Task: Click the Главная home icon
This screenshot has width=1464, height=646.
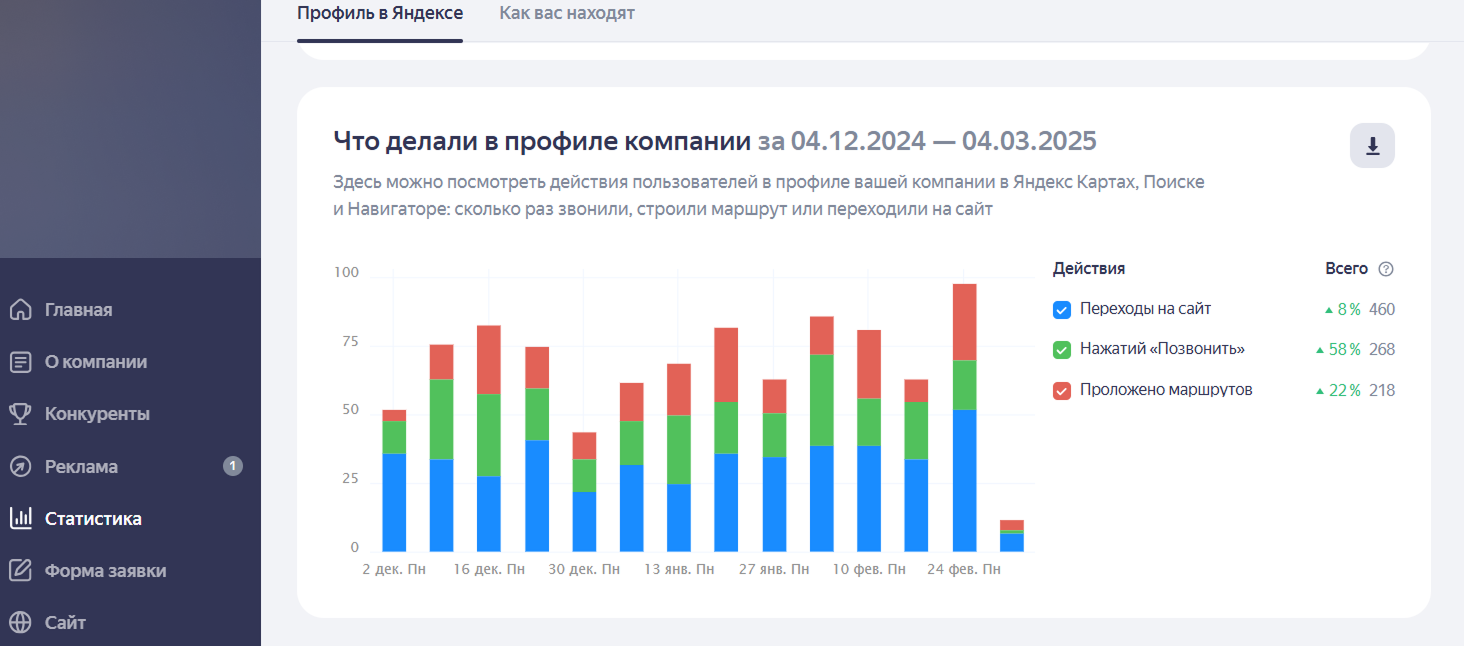Action: click(x=20, y=310)
